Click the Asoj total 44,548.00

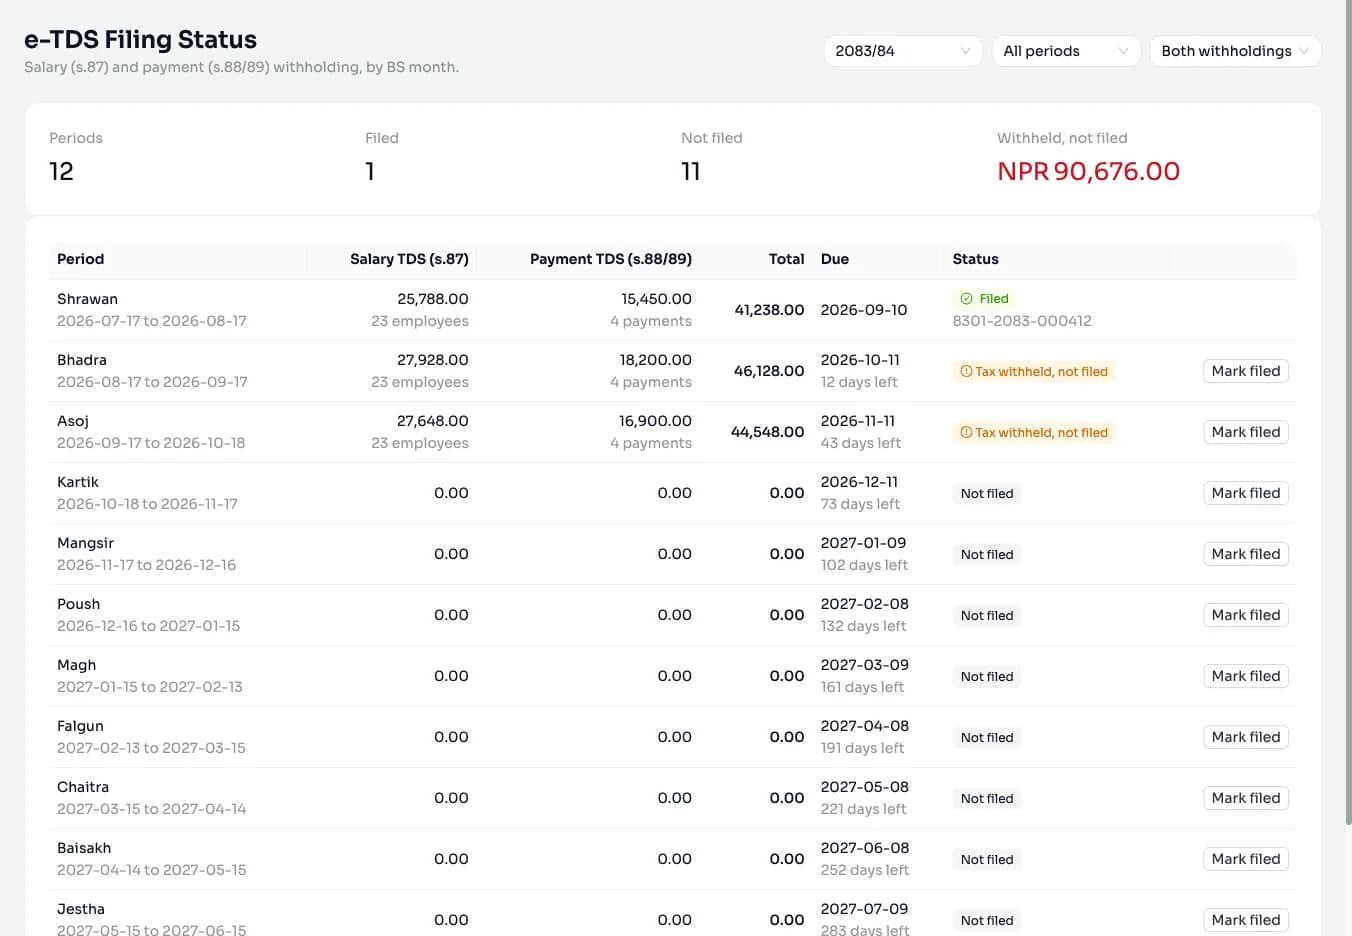tap(767, 432)
